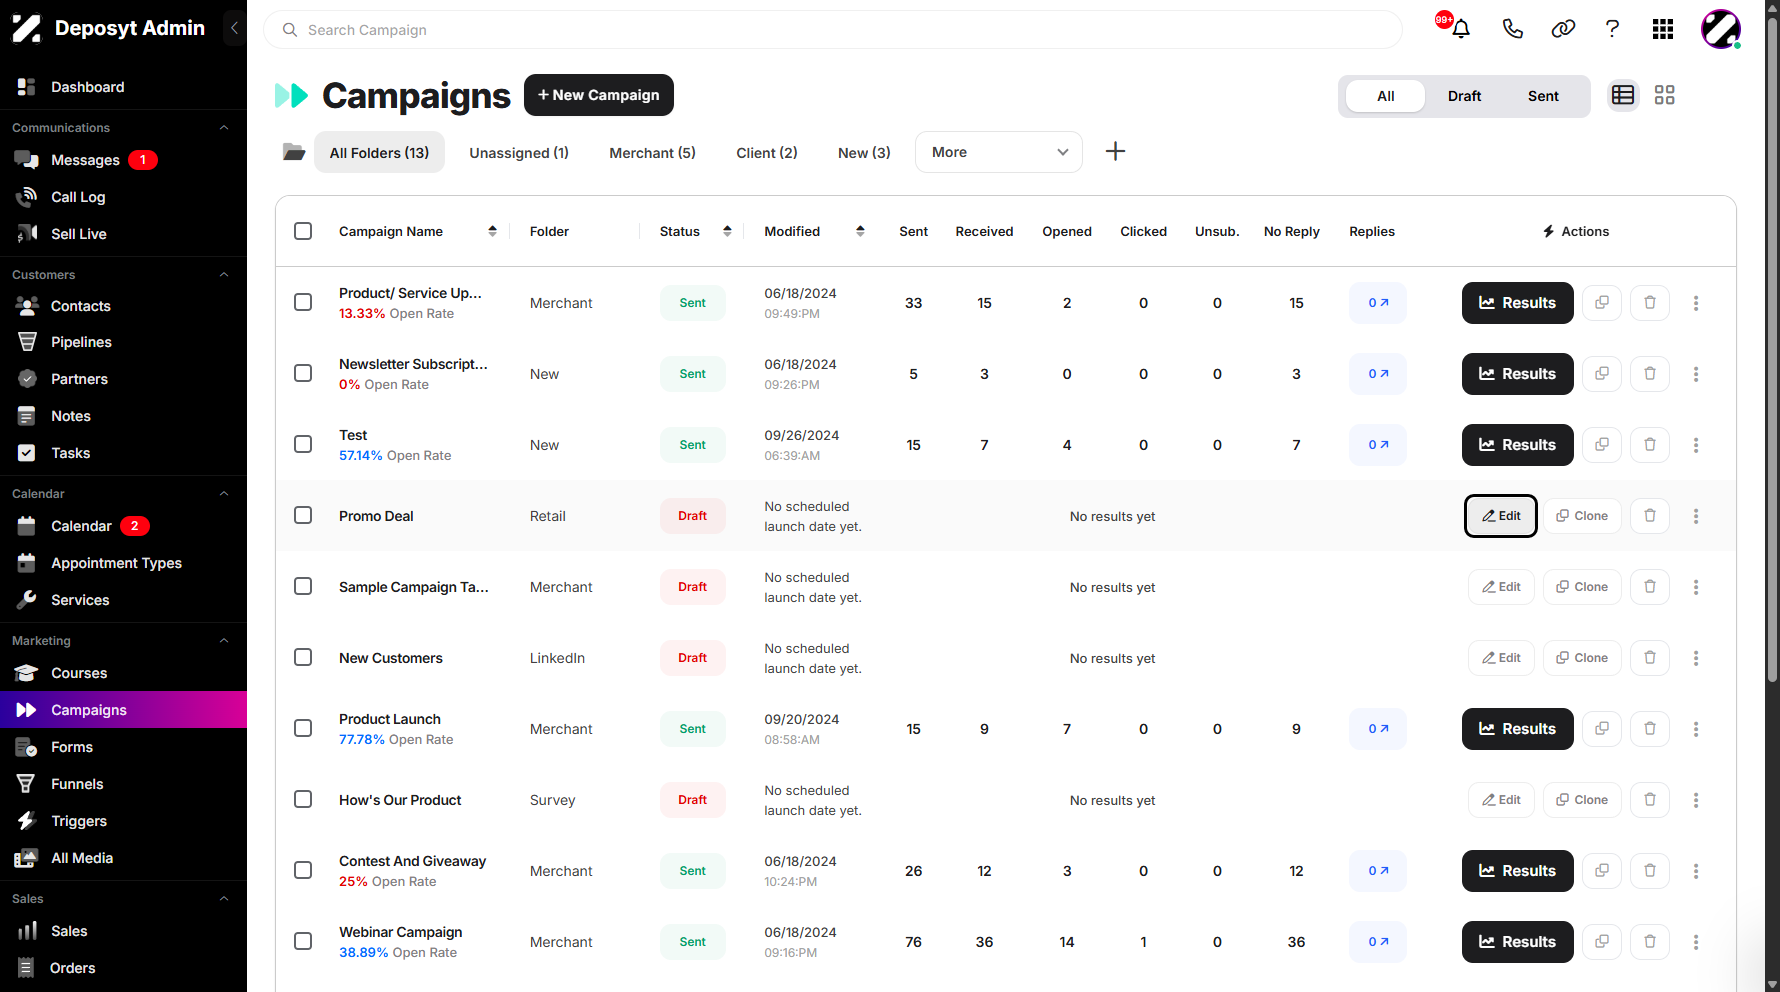
Task: Open the Merchant (5) folder tab
Action: [652, 153]
